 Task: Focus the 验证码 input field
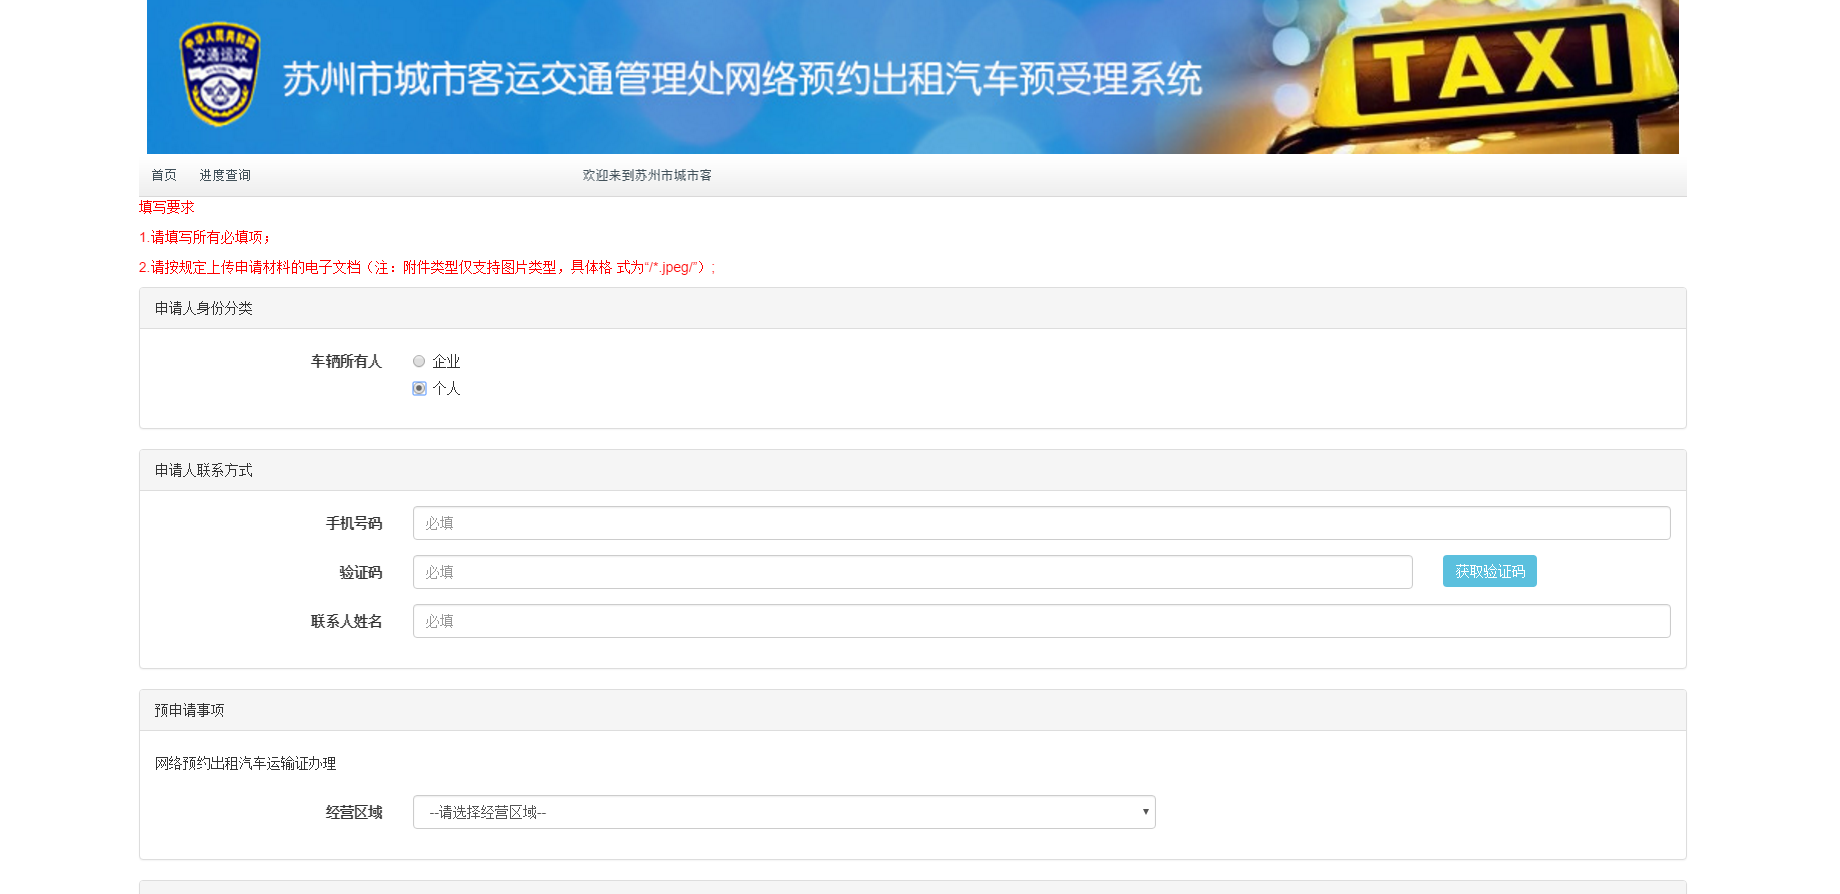(x=911, y=572)
